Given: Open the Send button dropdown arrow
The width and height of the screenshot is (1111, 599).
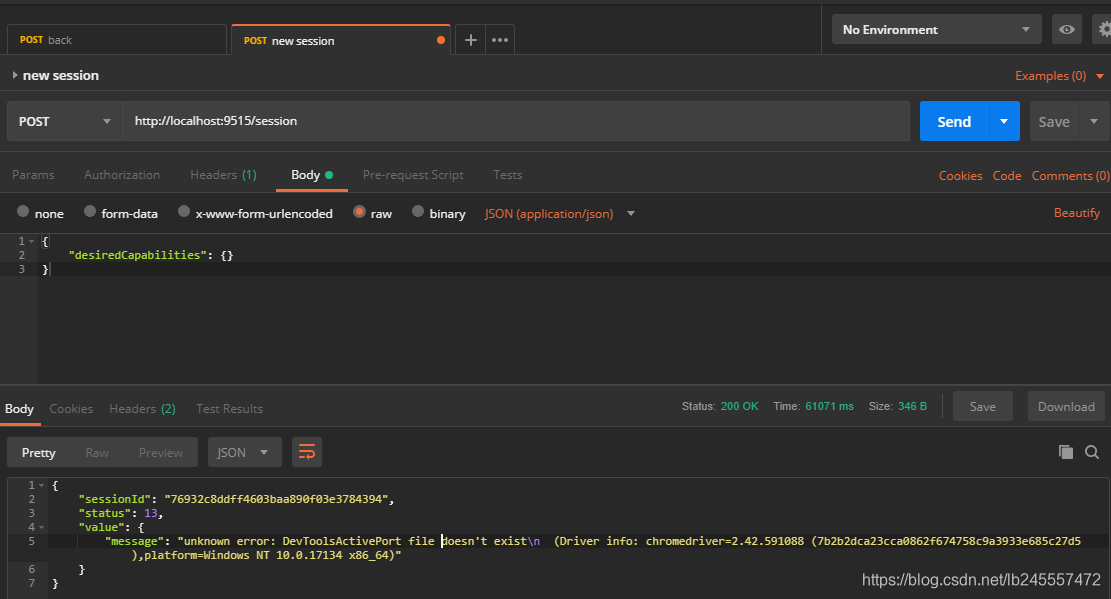Looking at the screenshot, I should [x=1004, y=121].
